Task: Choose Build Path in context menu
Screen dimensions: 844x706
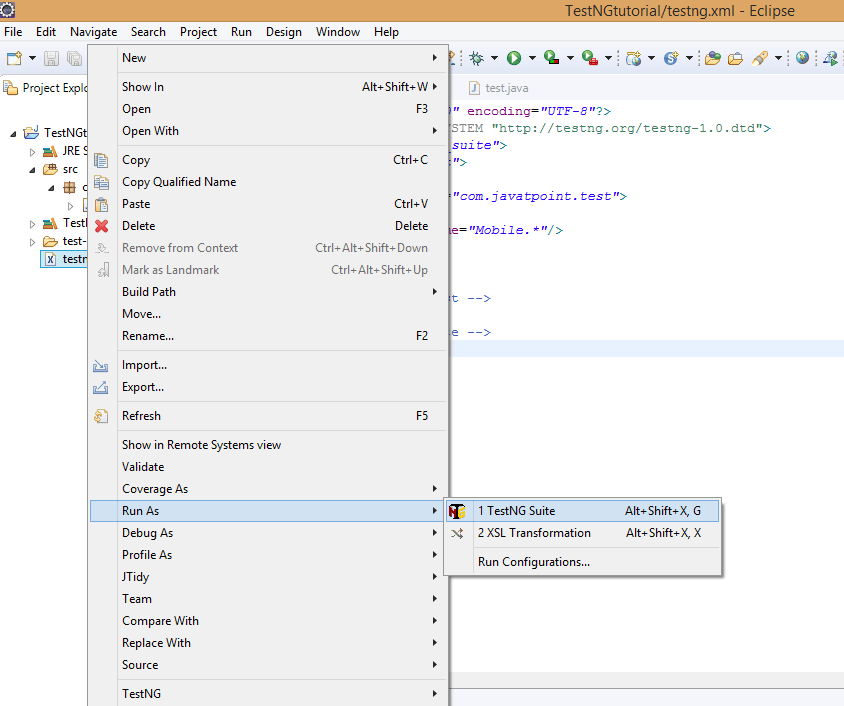Action: pos(268,292)
